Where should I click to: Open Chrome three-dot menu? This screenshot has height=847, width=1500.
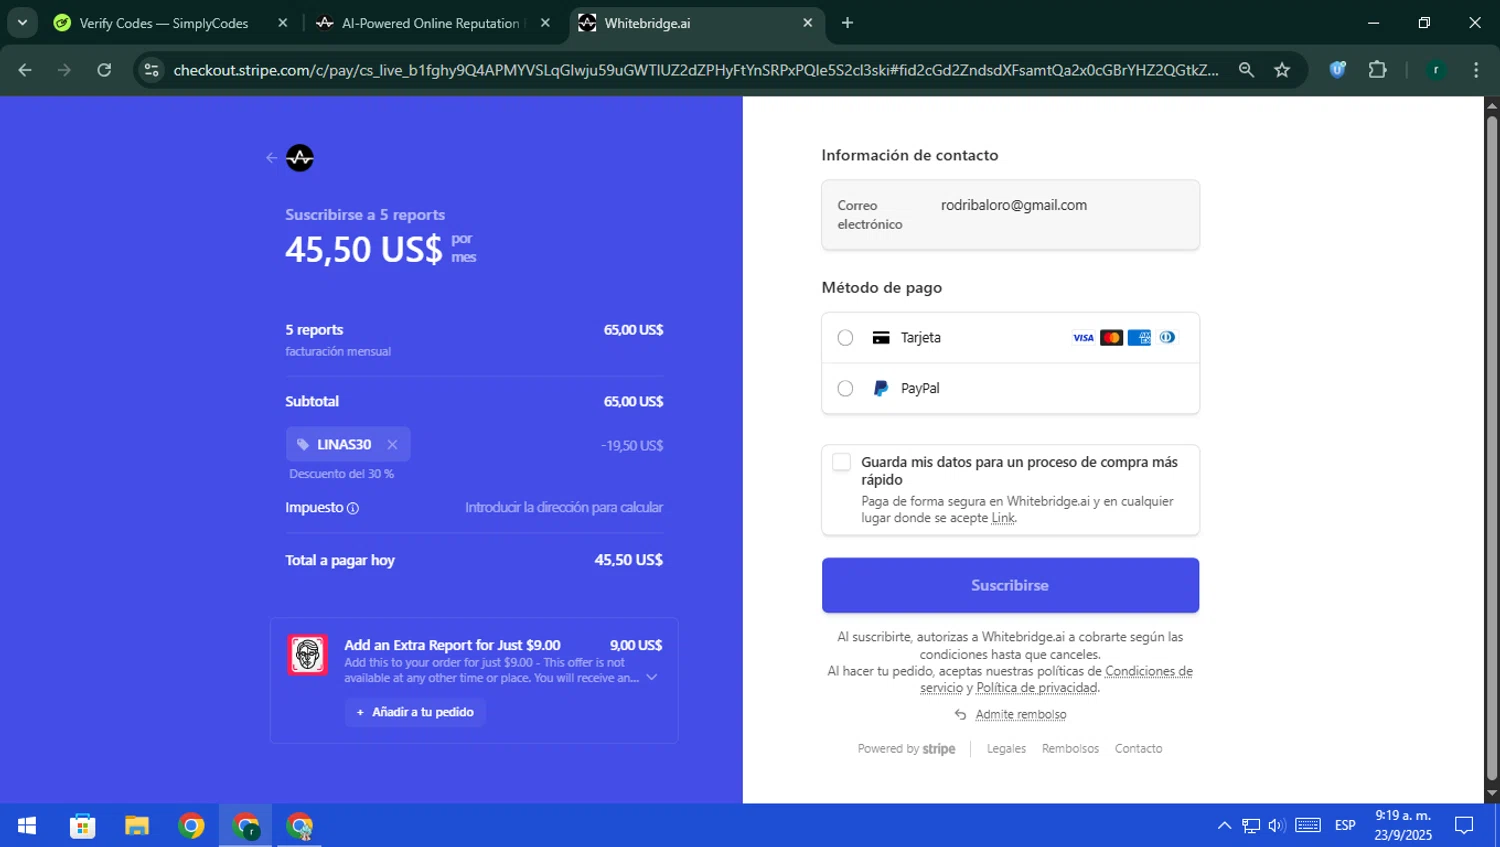click(1476, 70)
